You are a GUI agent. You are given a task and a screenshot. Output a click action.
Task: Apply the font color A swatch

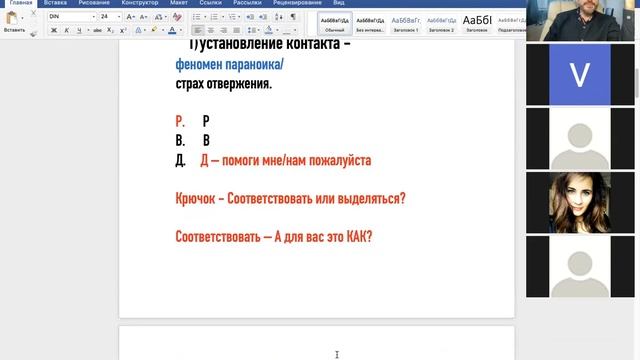point(172,30)
